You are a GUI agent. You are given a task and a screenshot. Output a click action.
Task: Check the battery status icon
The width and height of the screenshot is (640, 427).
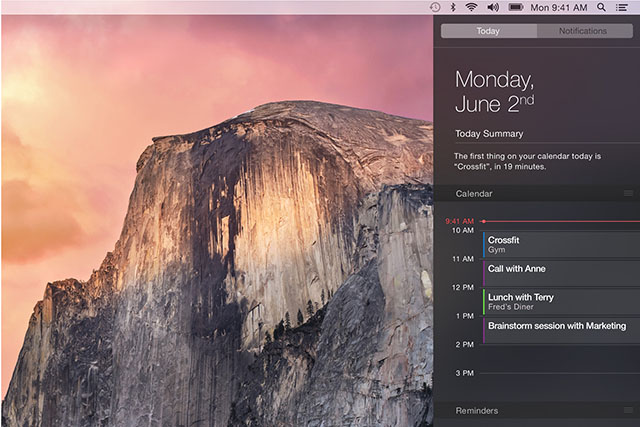(x=516, y=7)
